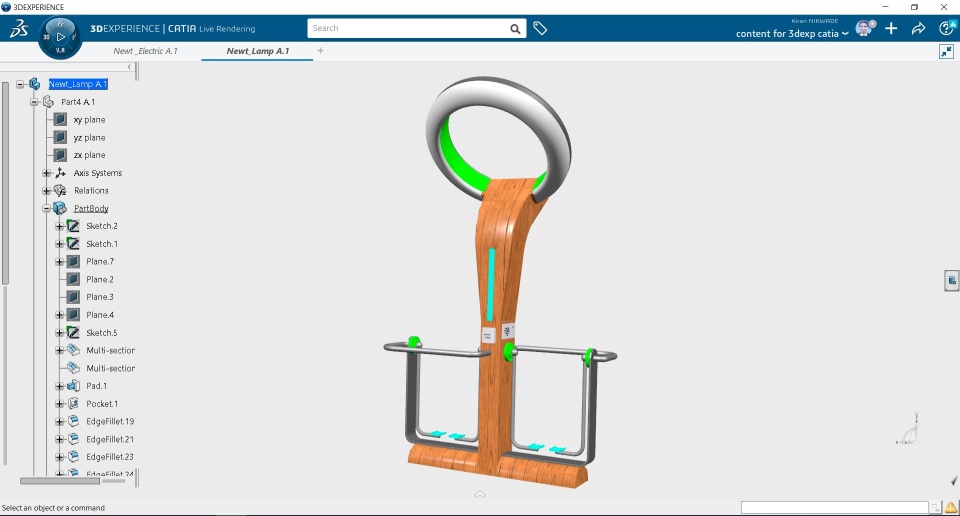The width and height of the screenshot is (960, 516).
Task: Open the tag (6WTags) icon
Action: pyautogui.click(x=539, y=28)
